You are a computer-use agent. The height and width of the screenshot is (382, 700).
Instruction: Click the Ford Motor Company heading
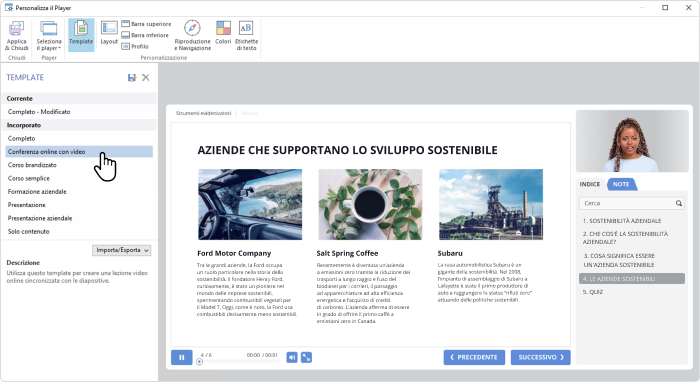(x=234, y=253)
